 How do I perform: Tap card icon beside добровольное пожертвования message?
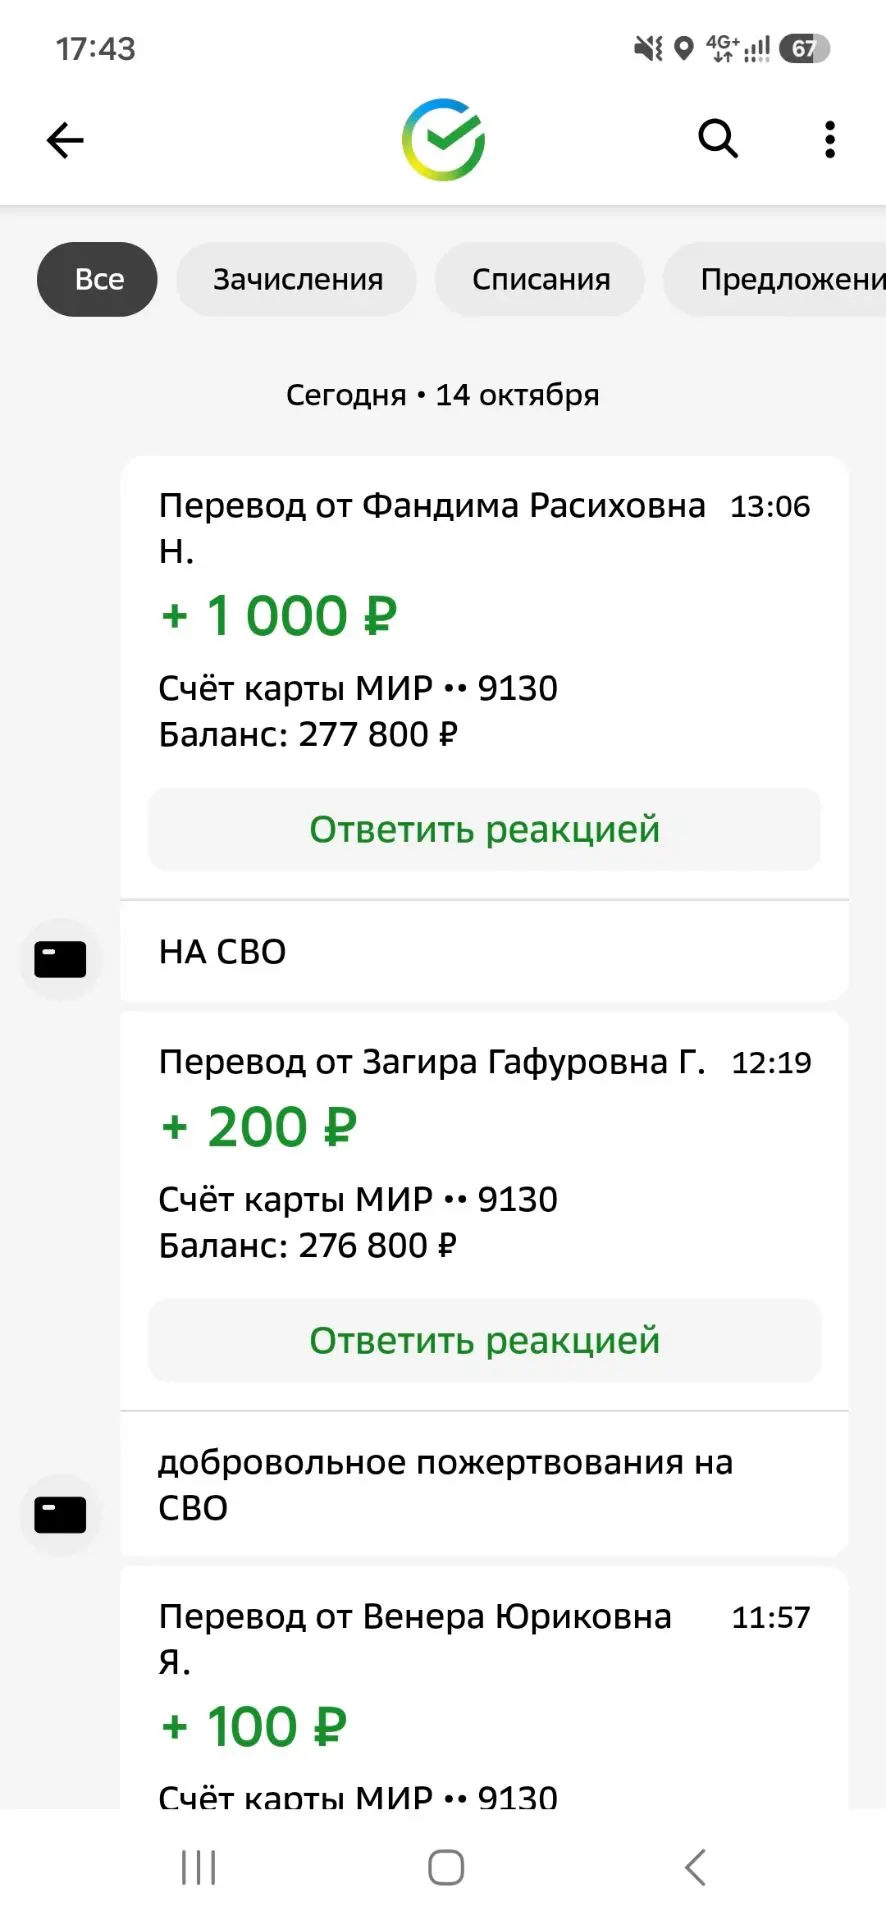point(60,1514)
